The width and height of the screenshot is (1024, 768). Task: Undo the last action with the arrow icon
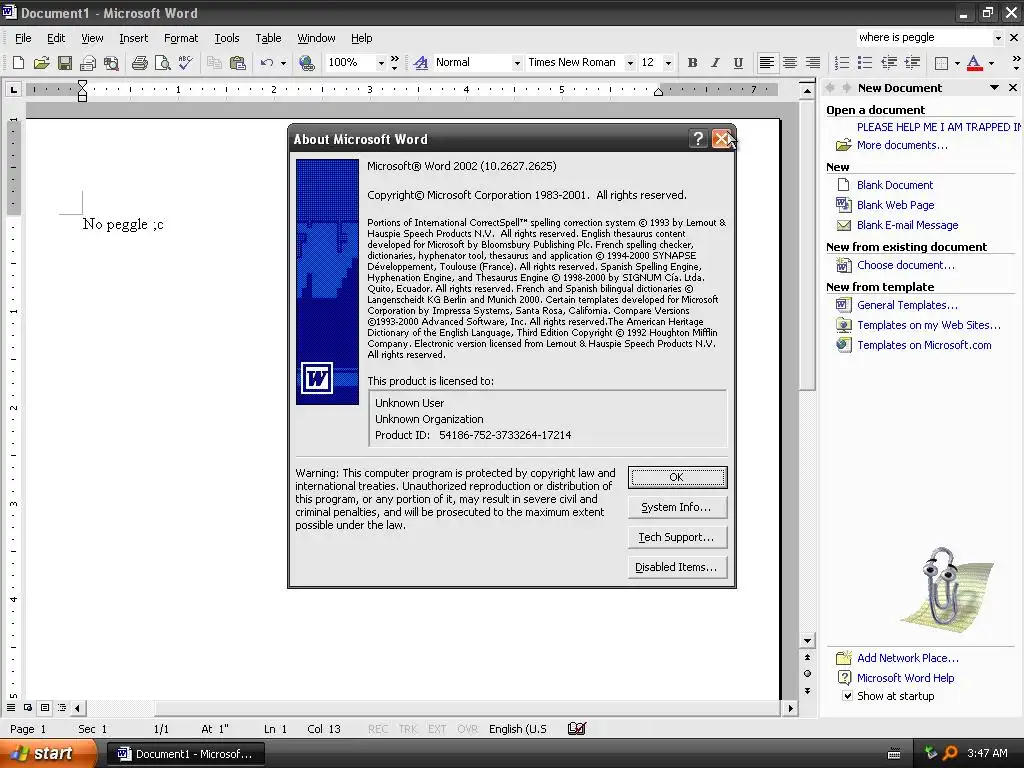[x=266, y=63]
